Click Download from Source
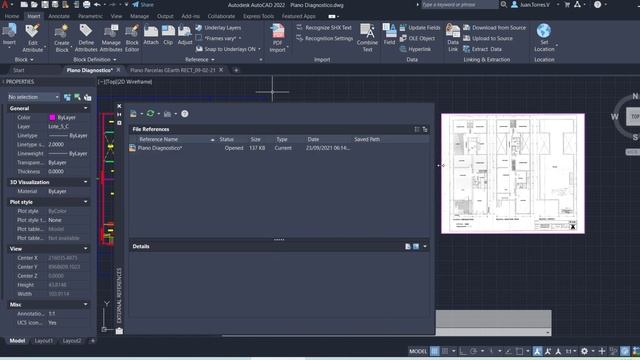The image size is (640, 360). 494,28
